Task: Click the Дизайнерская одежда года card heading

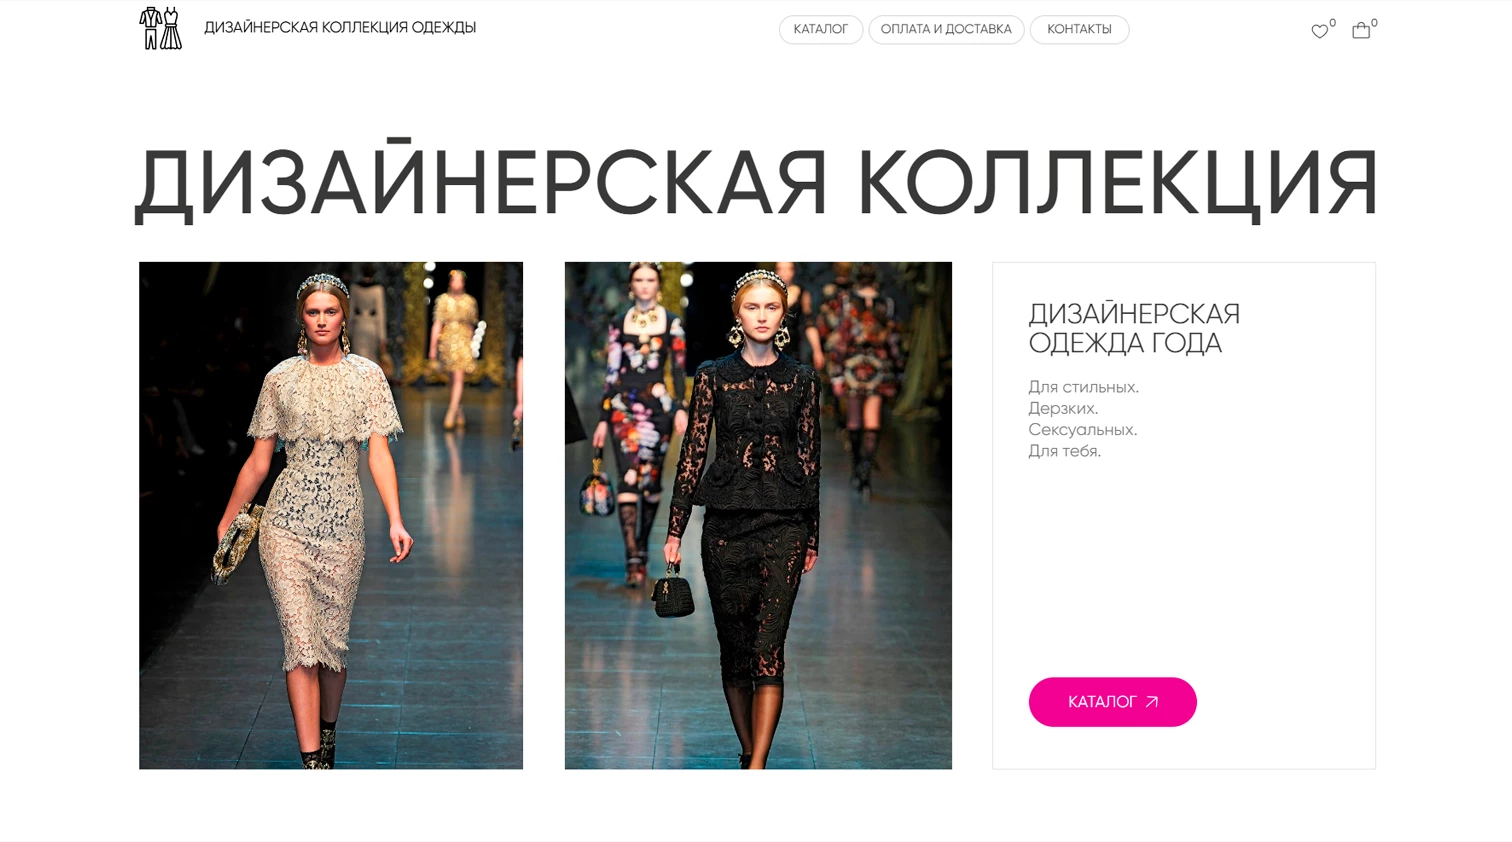Action: [x=1134, y=327]
